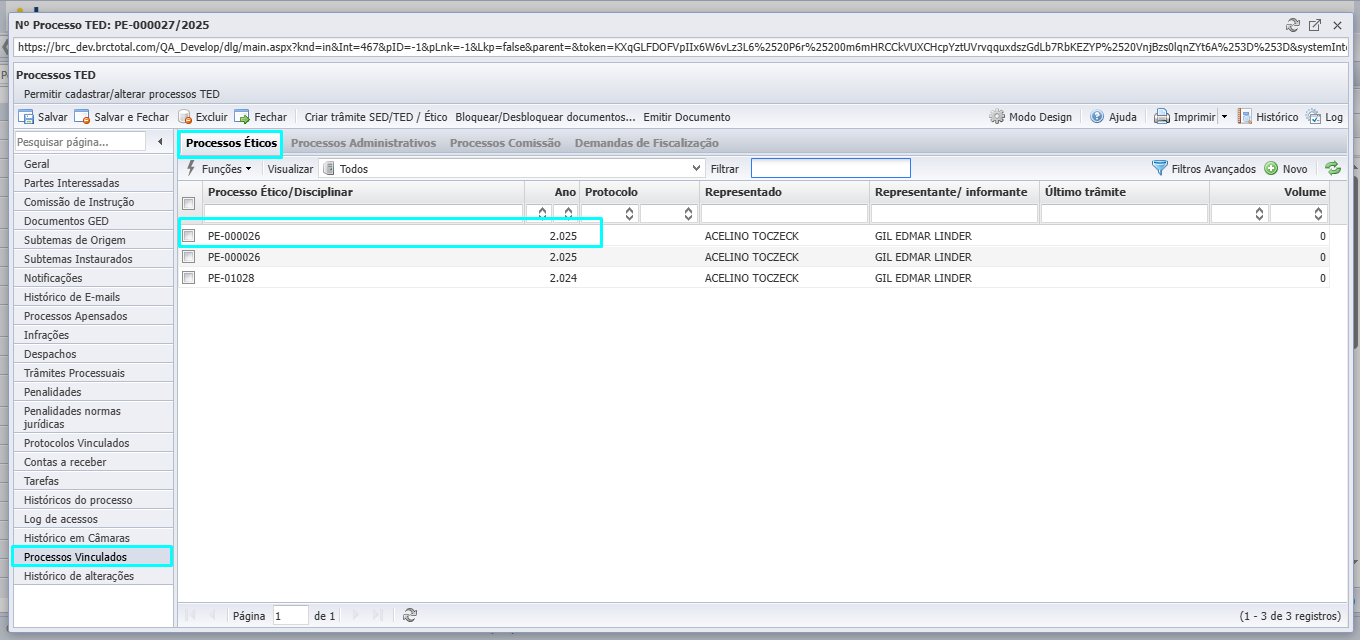Click Salvar e Fechar in toolbar
1360x640 pixels.
pyautogui.click(x=121, y=117)
